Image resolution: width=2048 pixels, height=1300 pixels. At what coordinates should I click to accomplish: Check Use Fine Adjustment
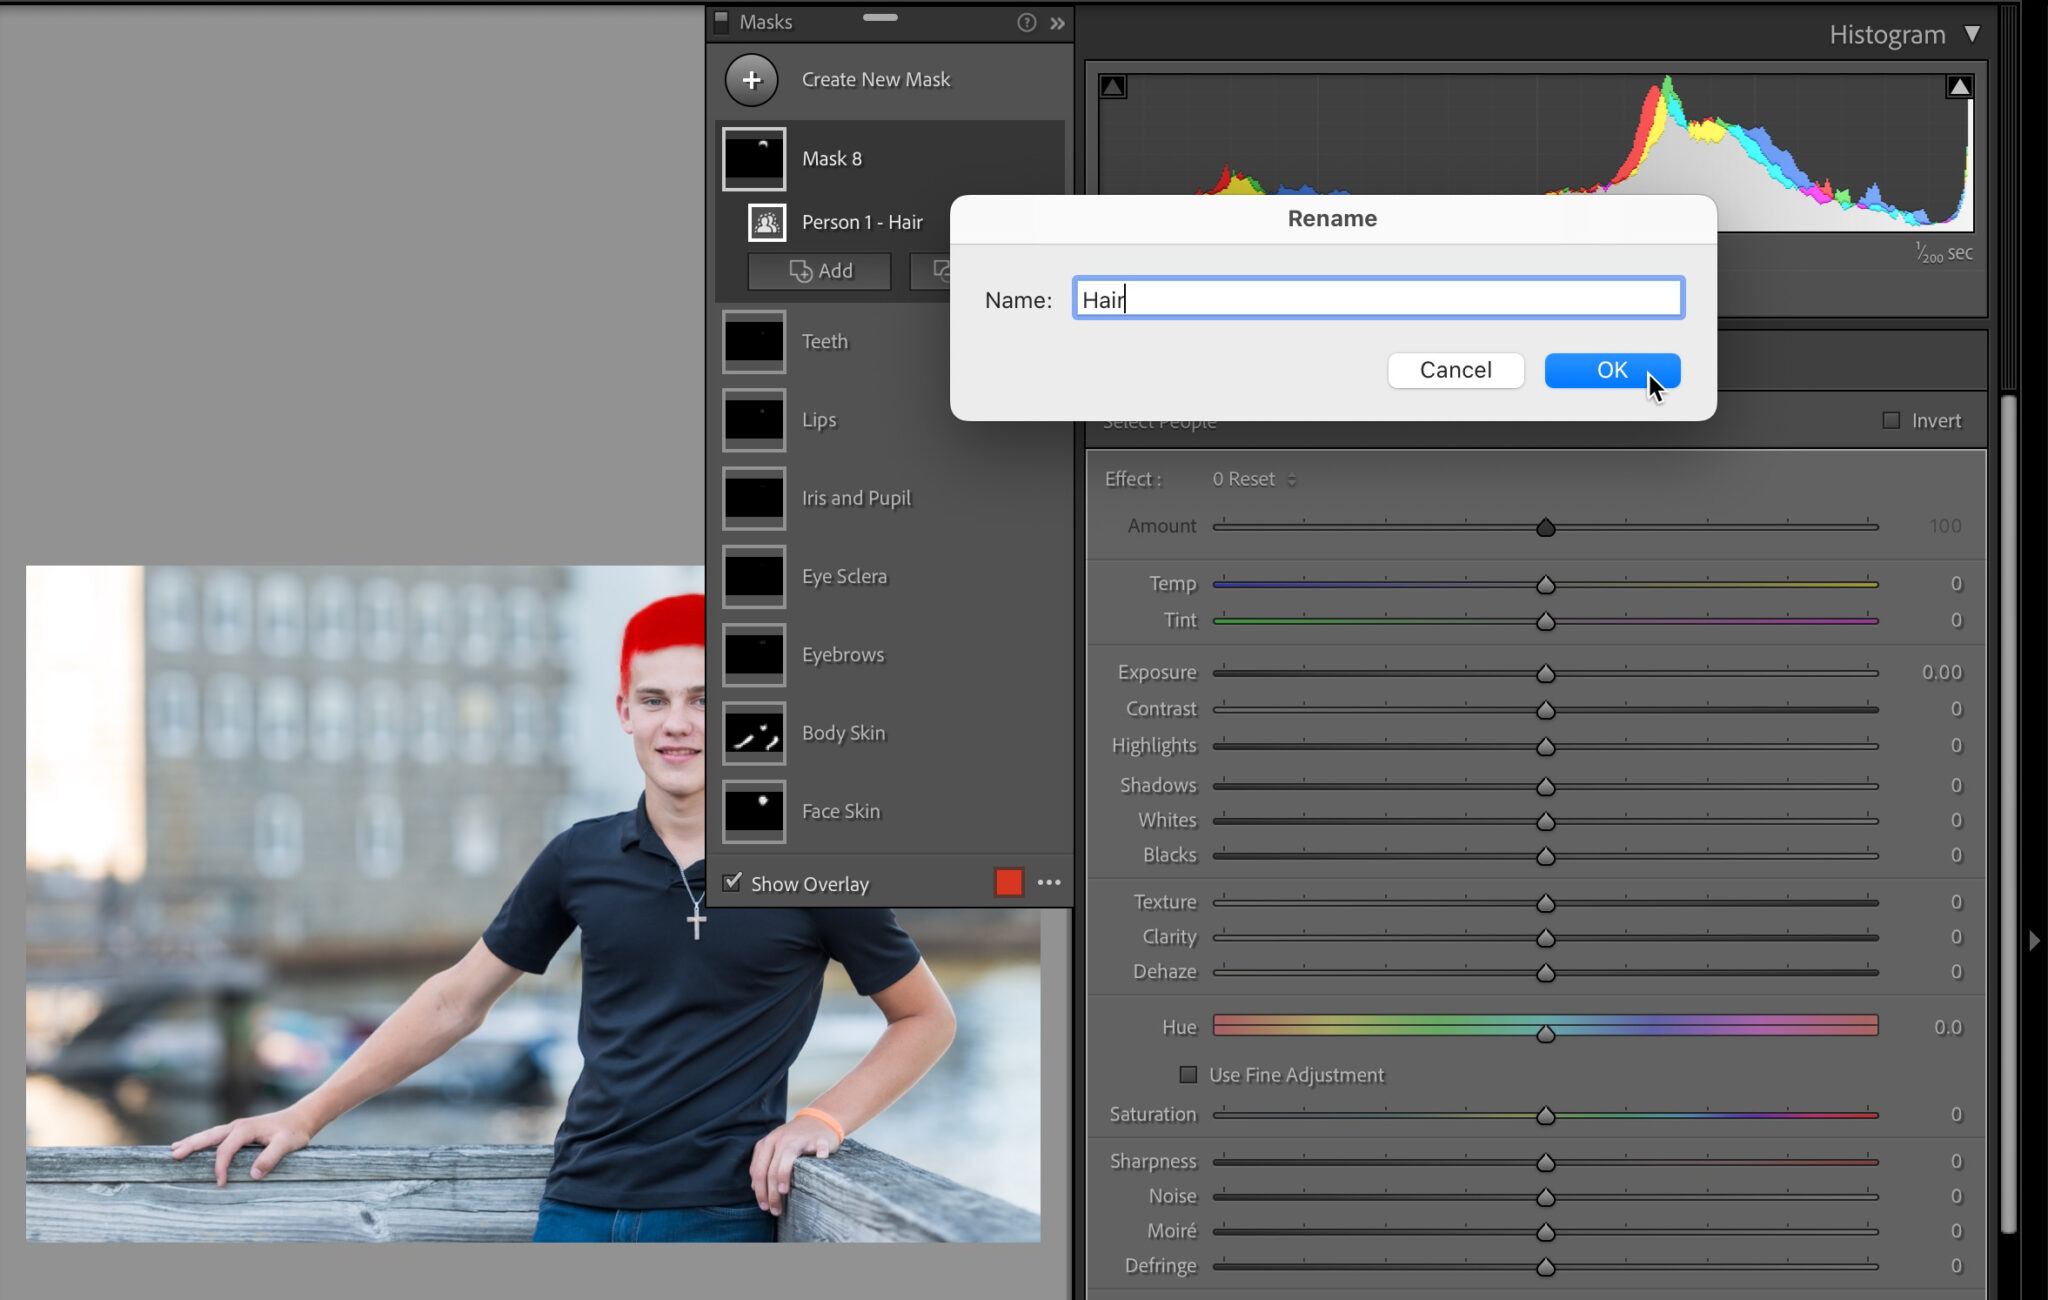tap(1188, 1074)
